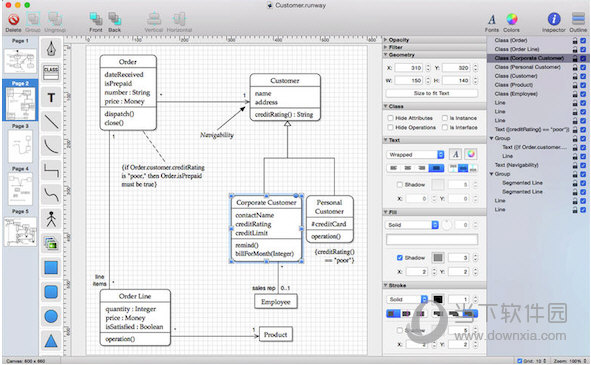Select the square rectangle tool

tap(51, 267)
